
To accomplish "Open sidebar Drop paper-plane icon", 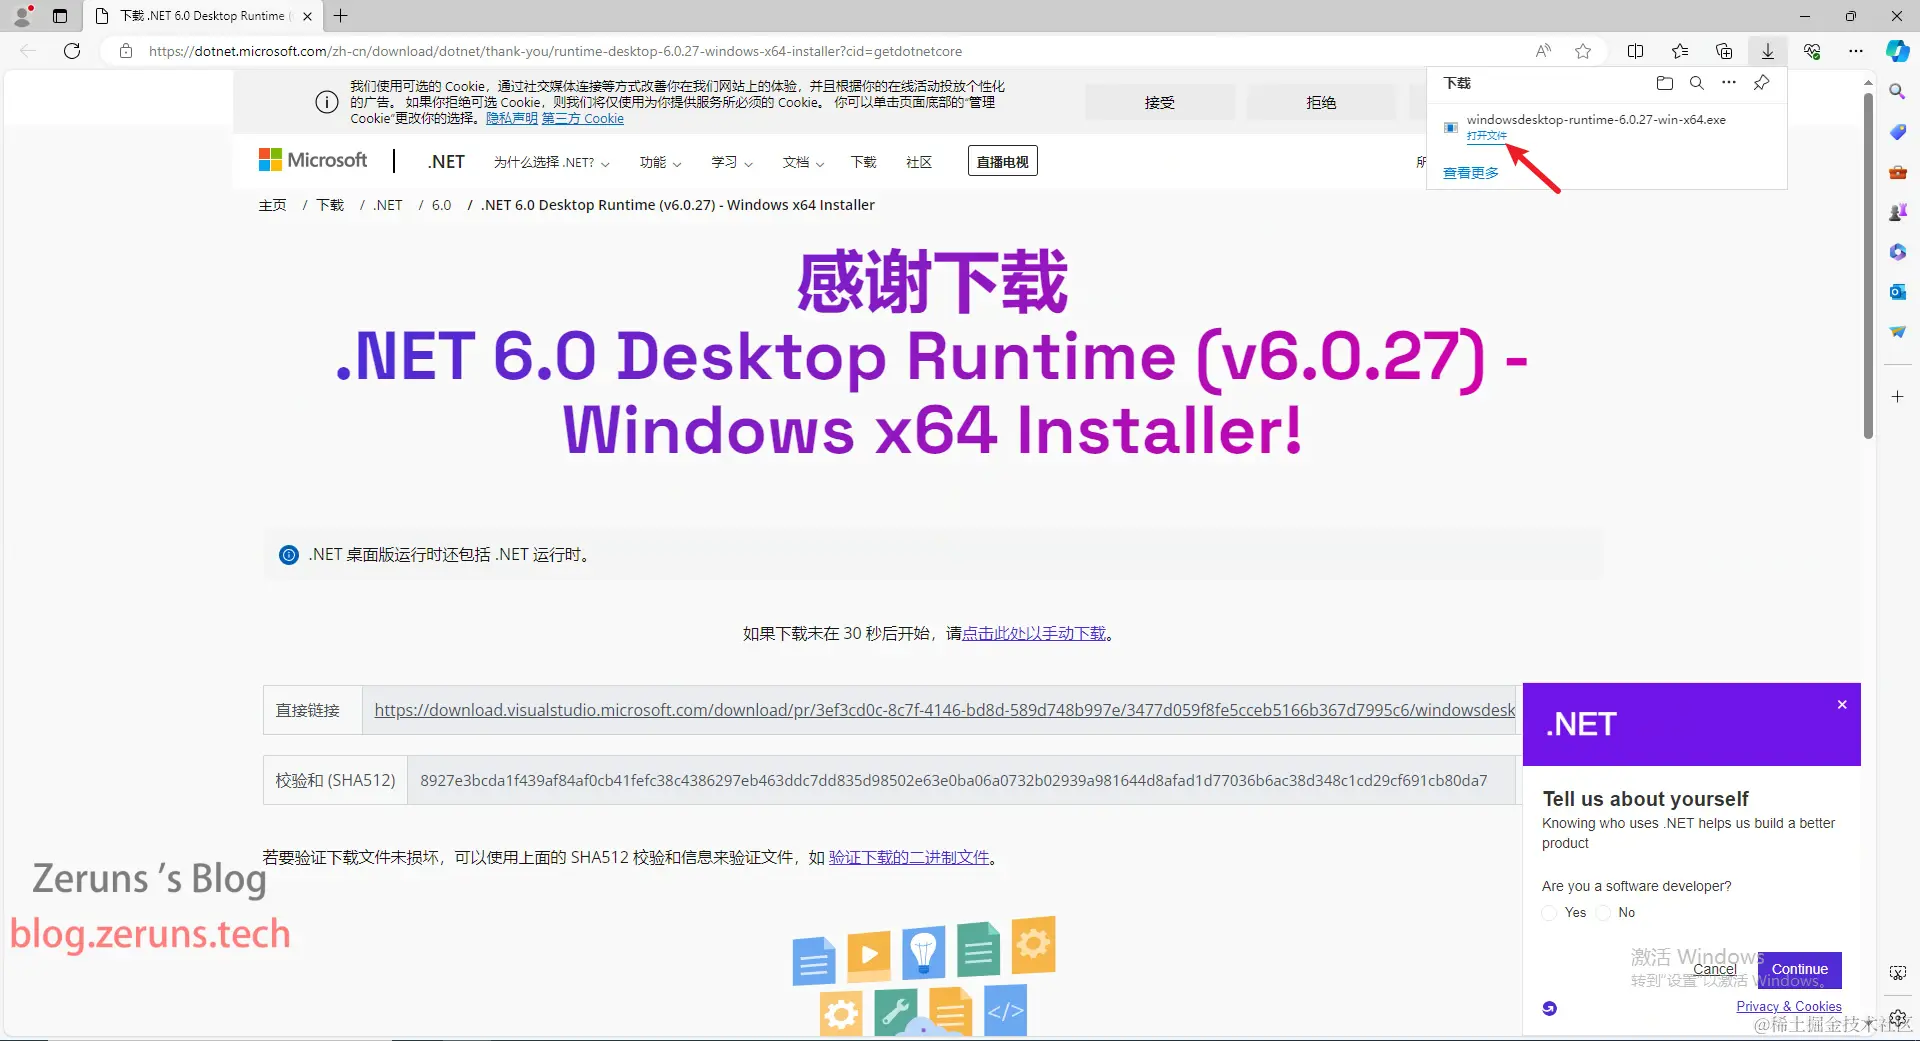I will tap(1897, 332).
